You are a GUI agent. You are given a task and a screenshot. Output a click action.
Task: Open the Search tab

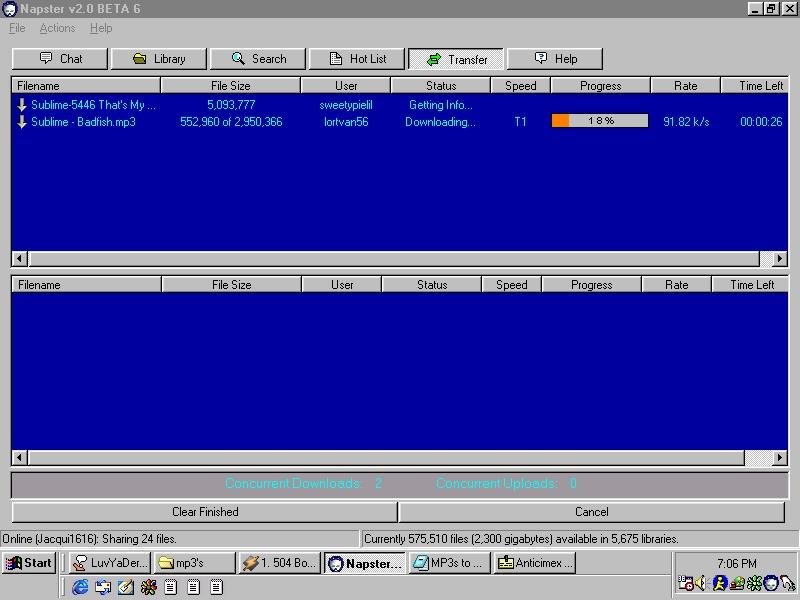pyautogui.click(x=258, y=59)
